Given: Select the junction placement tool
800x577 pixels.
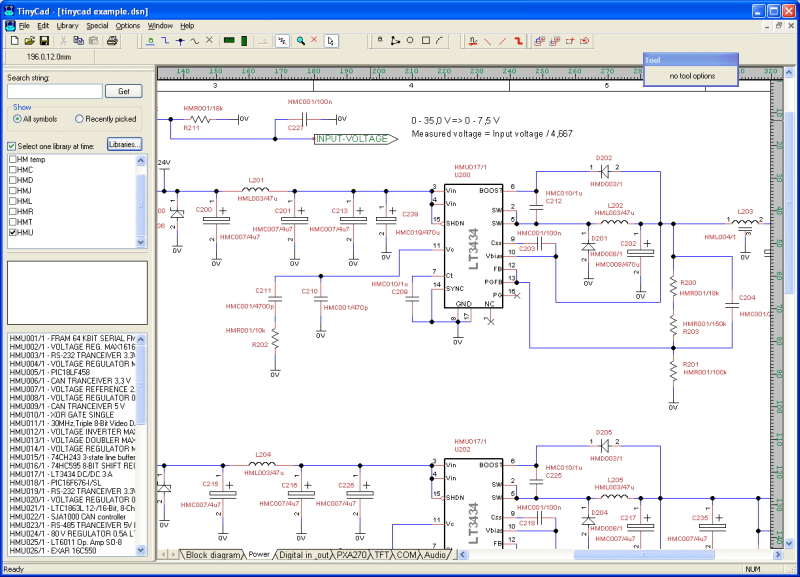Looking at the screenshot, I should pyautogui.click(x=180, y=41).
